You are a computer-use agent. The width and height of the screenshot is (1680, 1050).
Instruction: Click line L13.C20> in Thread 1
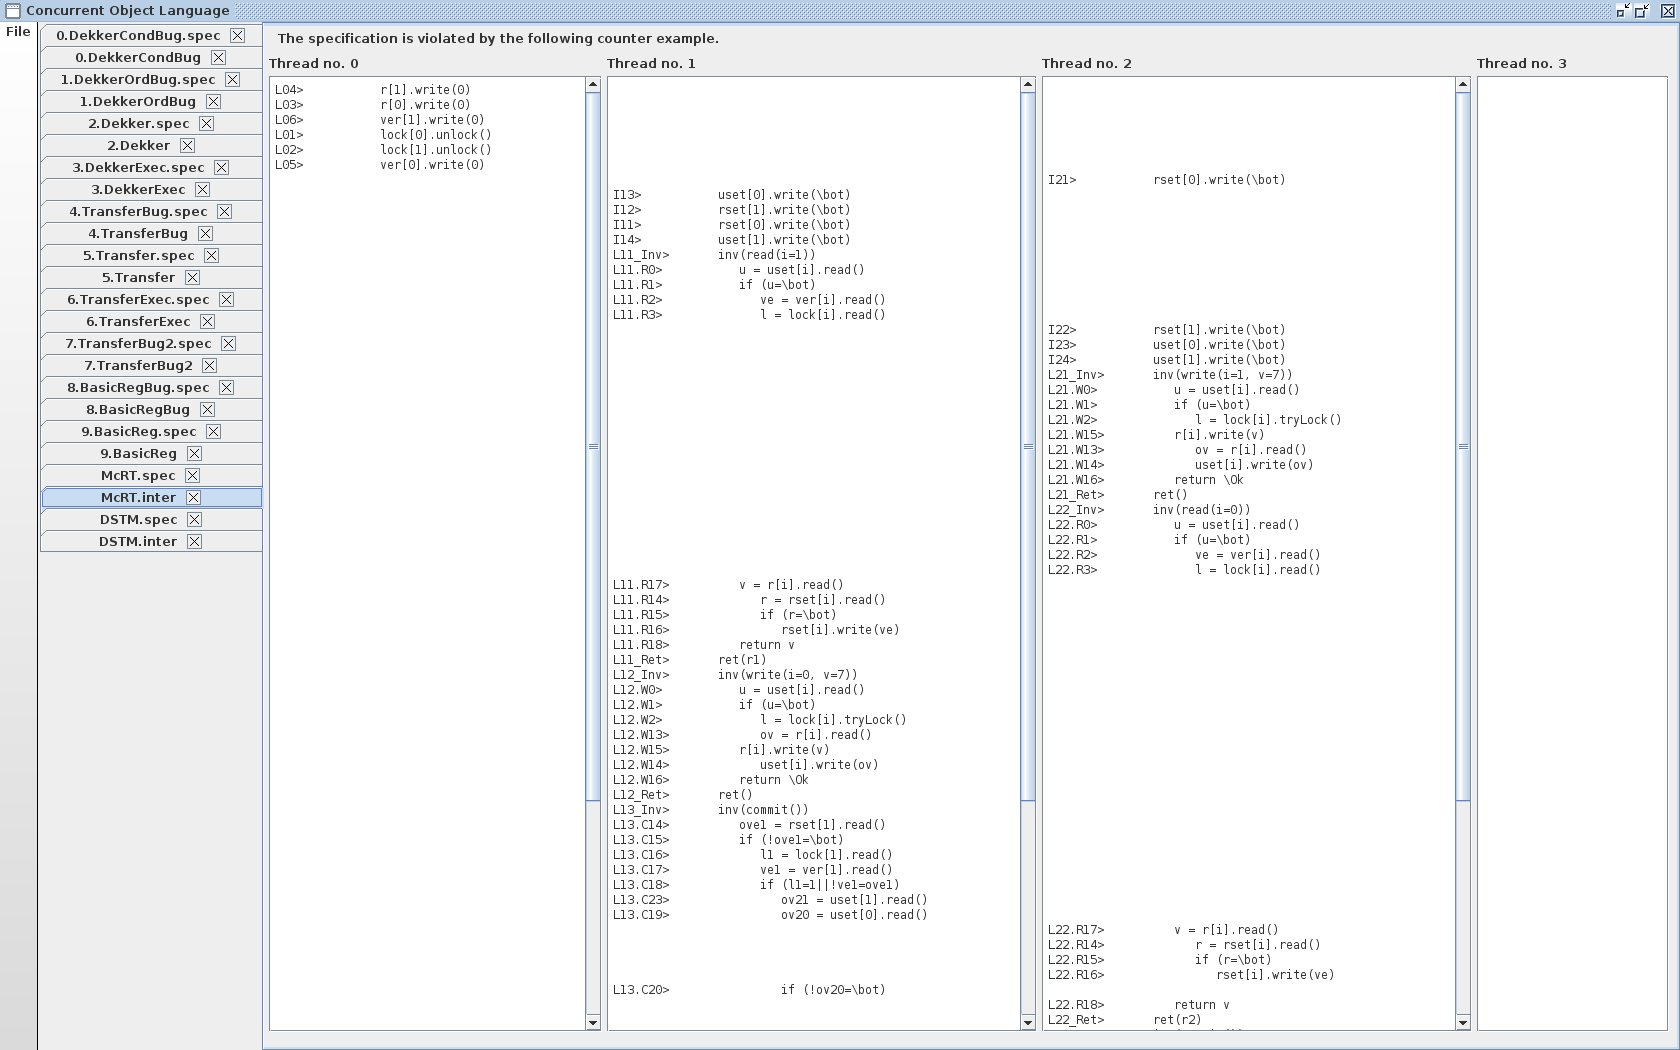(x=749, y=990)
